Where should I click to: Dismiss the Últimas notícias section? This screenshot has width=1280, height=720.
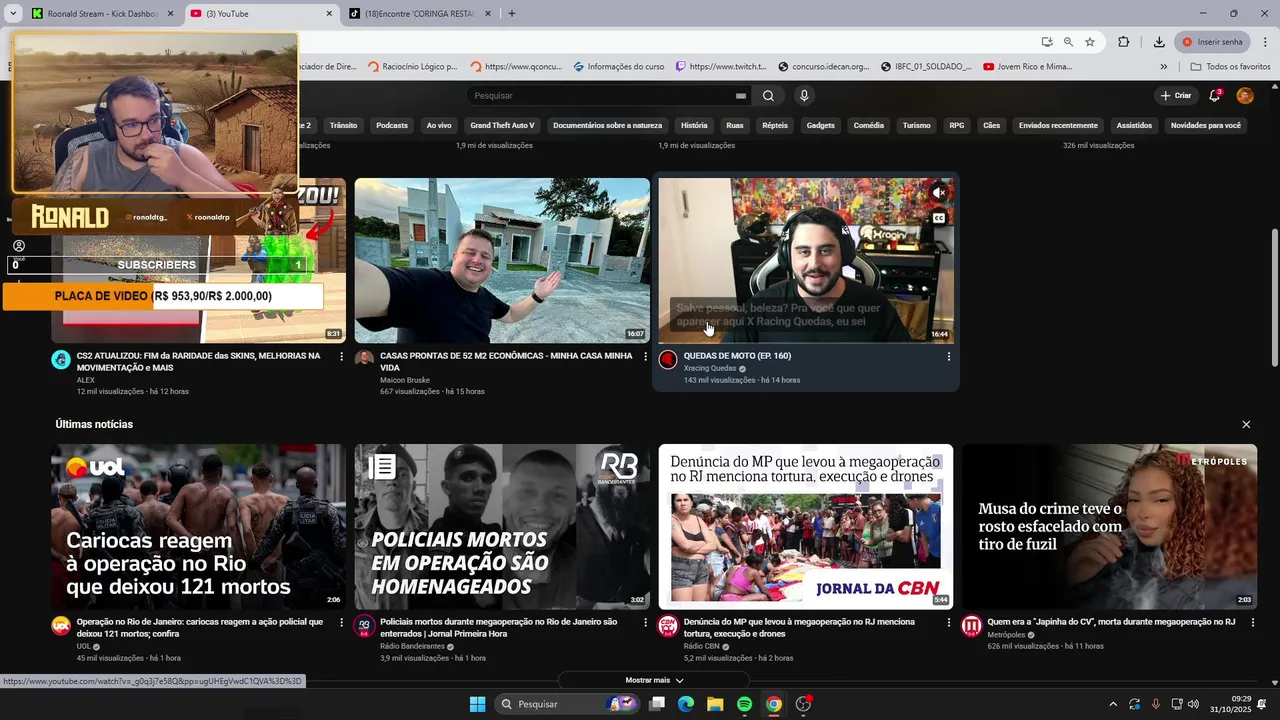click(x=1246, y=425)
